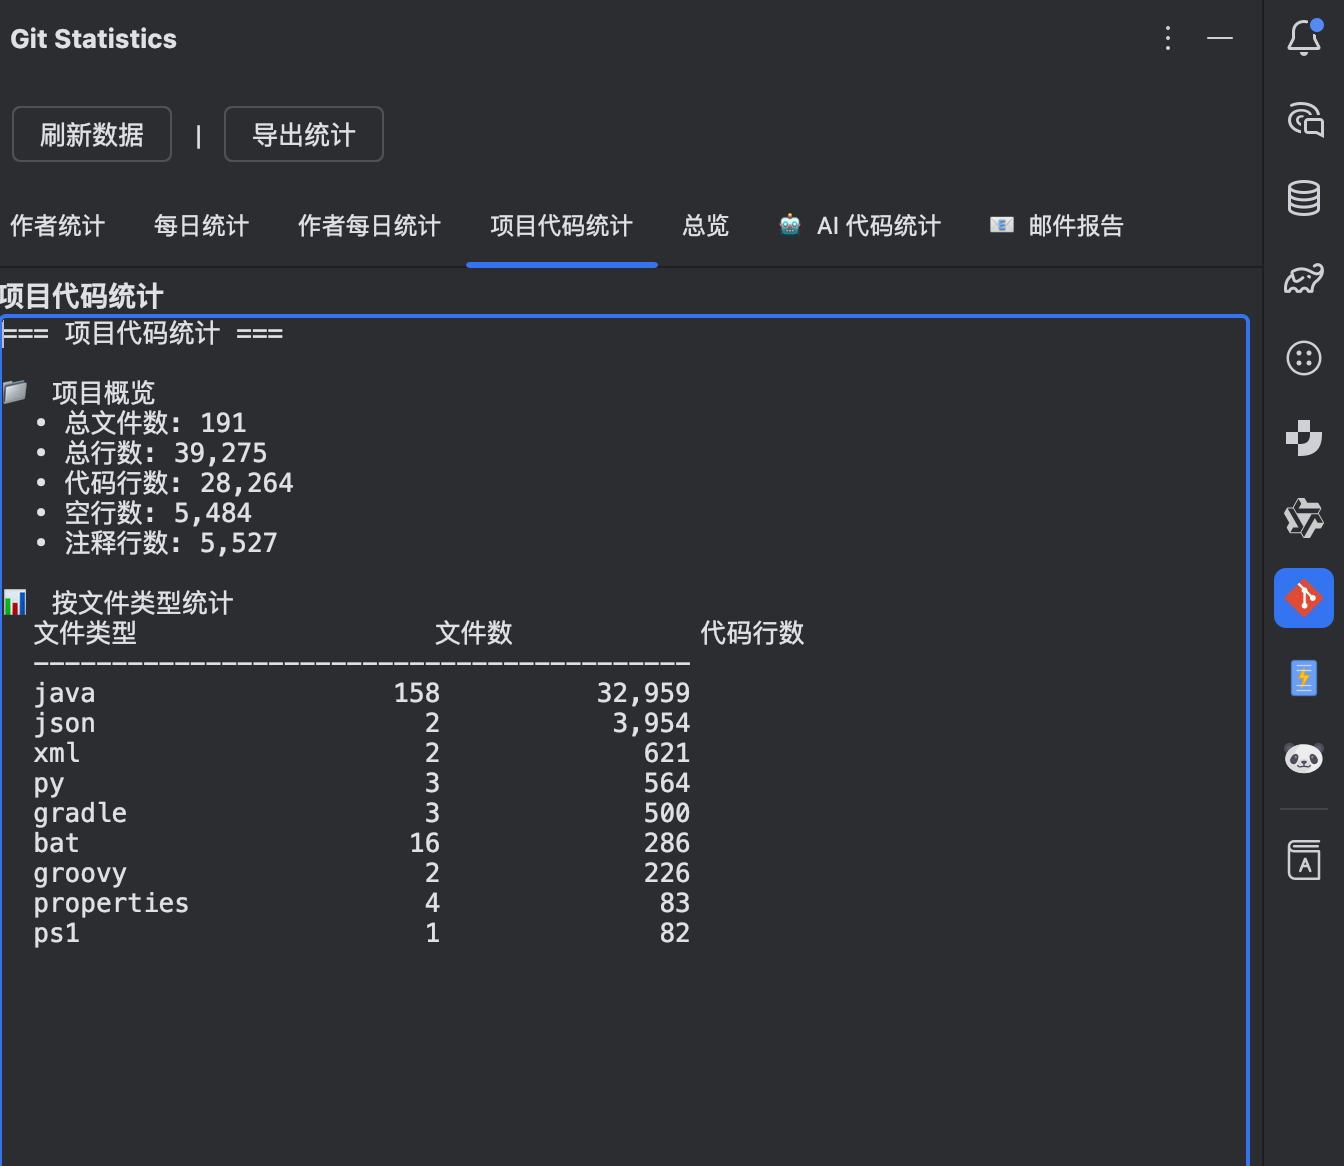Click the 刷新数据 button
The width and height of the screenshot is (1344, 1166).
tap(91, 134)
